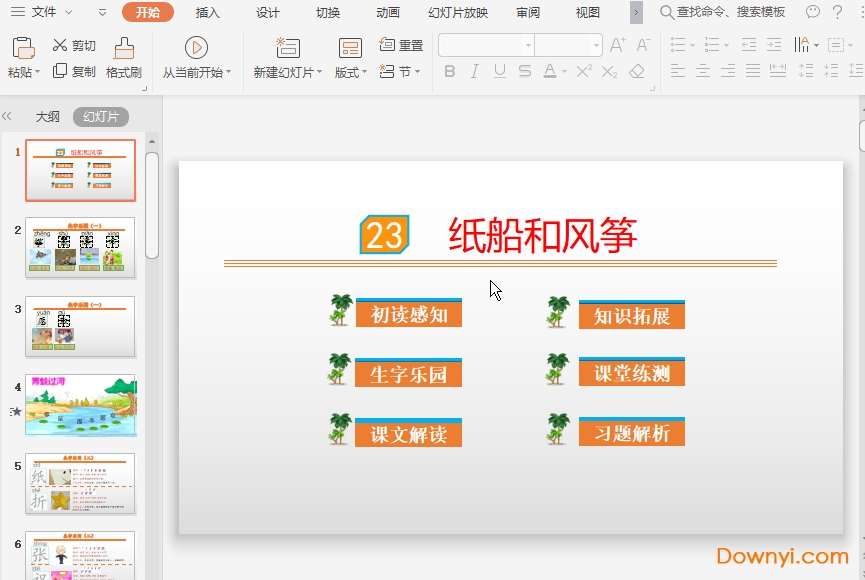Select the Format Painter tool
This screenshot has height=580, width=865.
[122, 55]
